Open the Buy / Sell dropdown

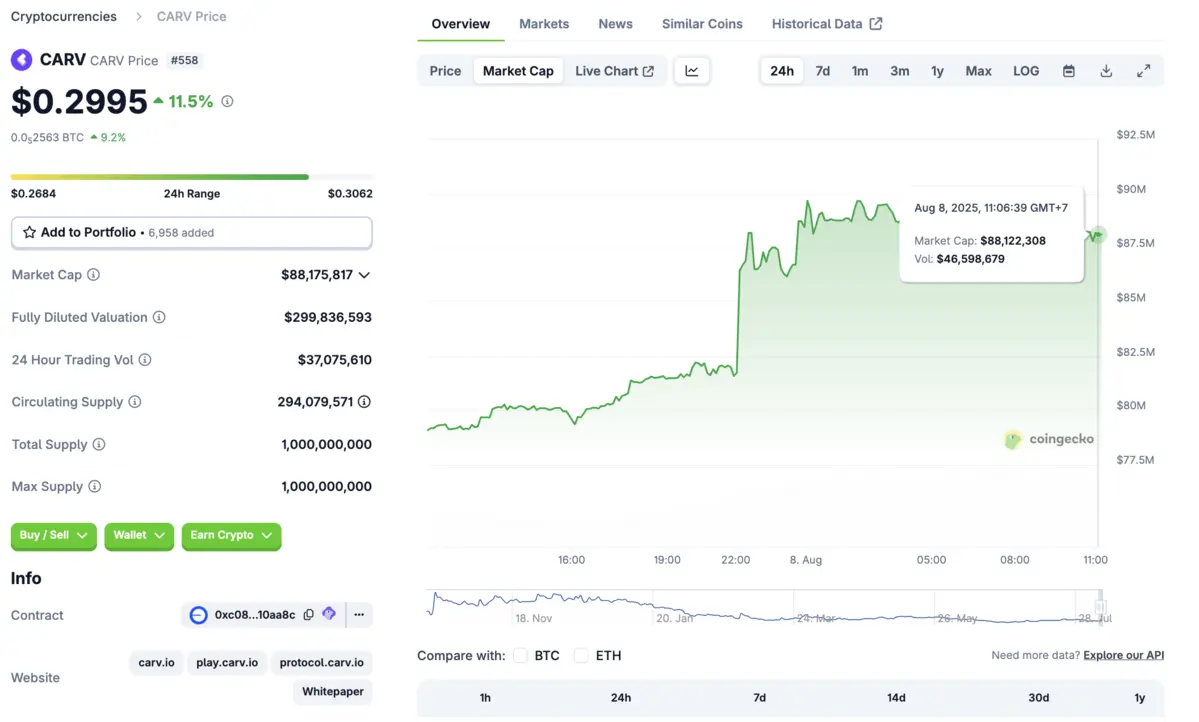(x=54, y=536)
